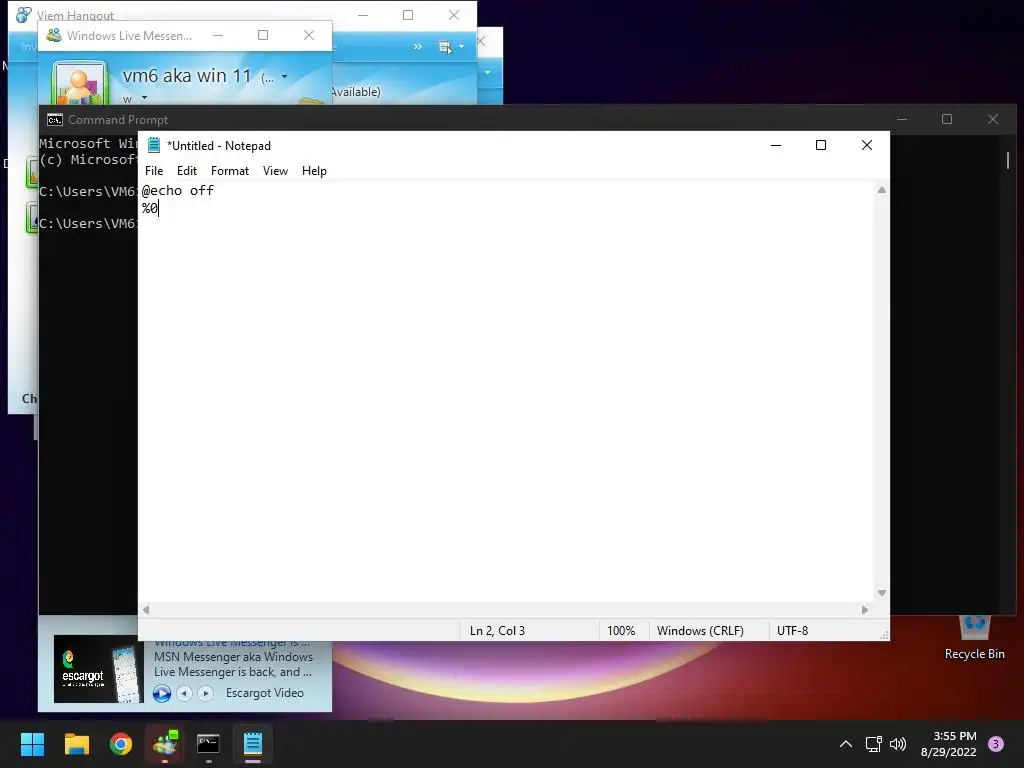Launch Google Chrome from the taskbar
The width and height of the screenshot is (1024, 768).
[x=121, y=744]
